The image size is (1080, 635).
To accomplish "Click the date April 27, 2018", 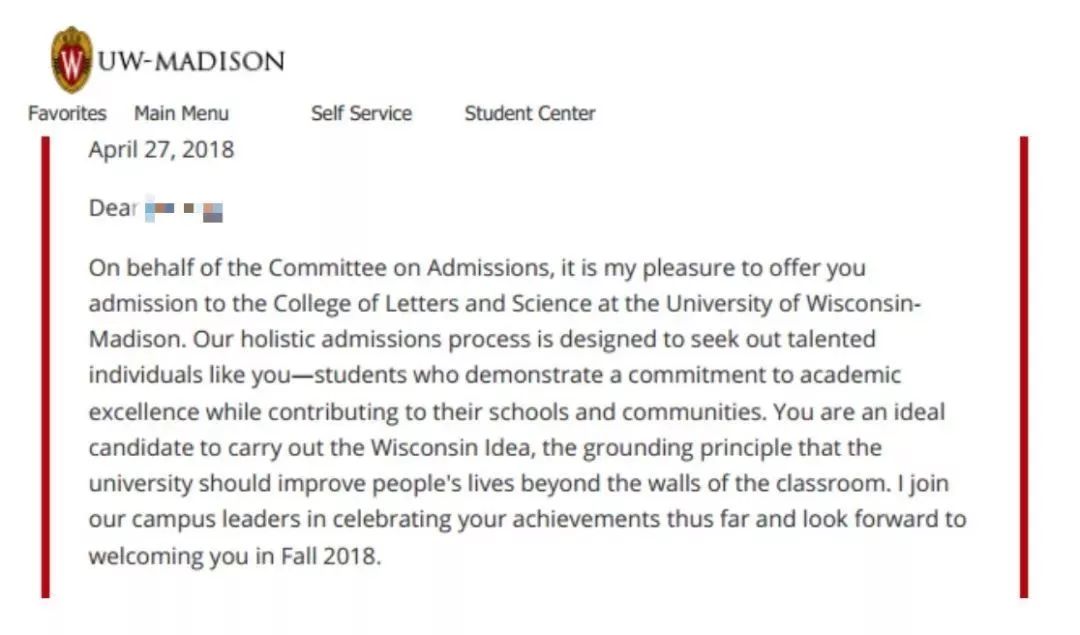I will click(x=161, y=150).
